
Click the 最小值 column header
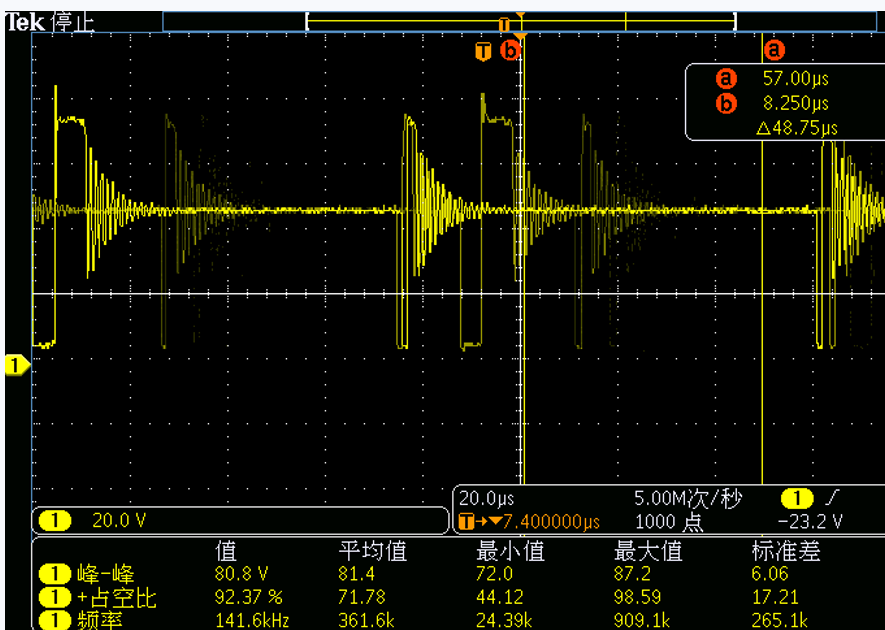(x=510, y=550)
